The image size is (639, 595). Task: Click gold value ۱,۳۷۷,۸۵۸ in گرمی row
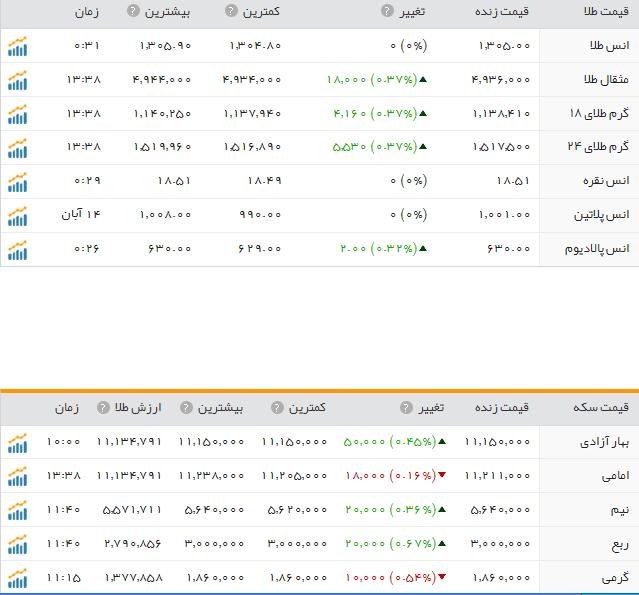134,577
